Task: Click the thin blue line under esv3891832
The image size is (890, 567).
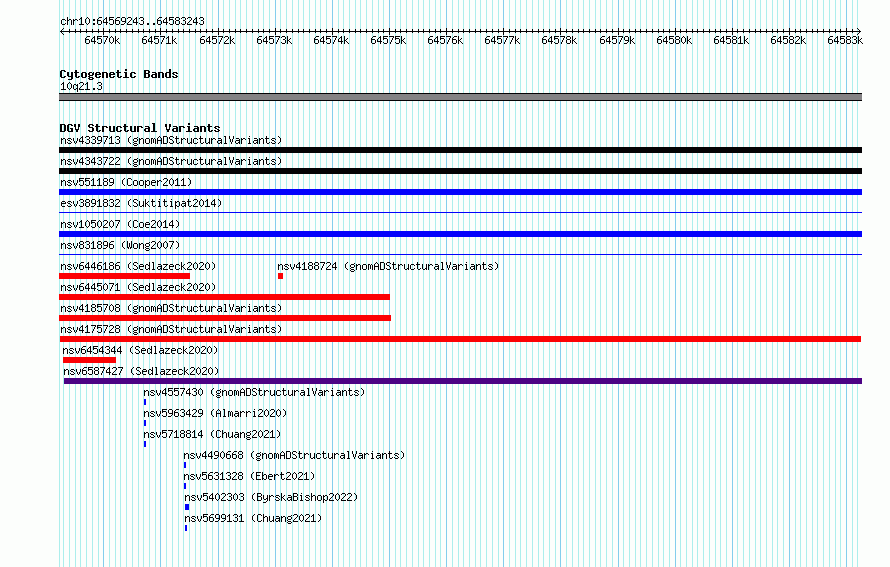Action: 460,213
